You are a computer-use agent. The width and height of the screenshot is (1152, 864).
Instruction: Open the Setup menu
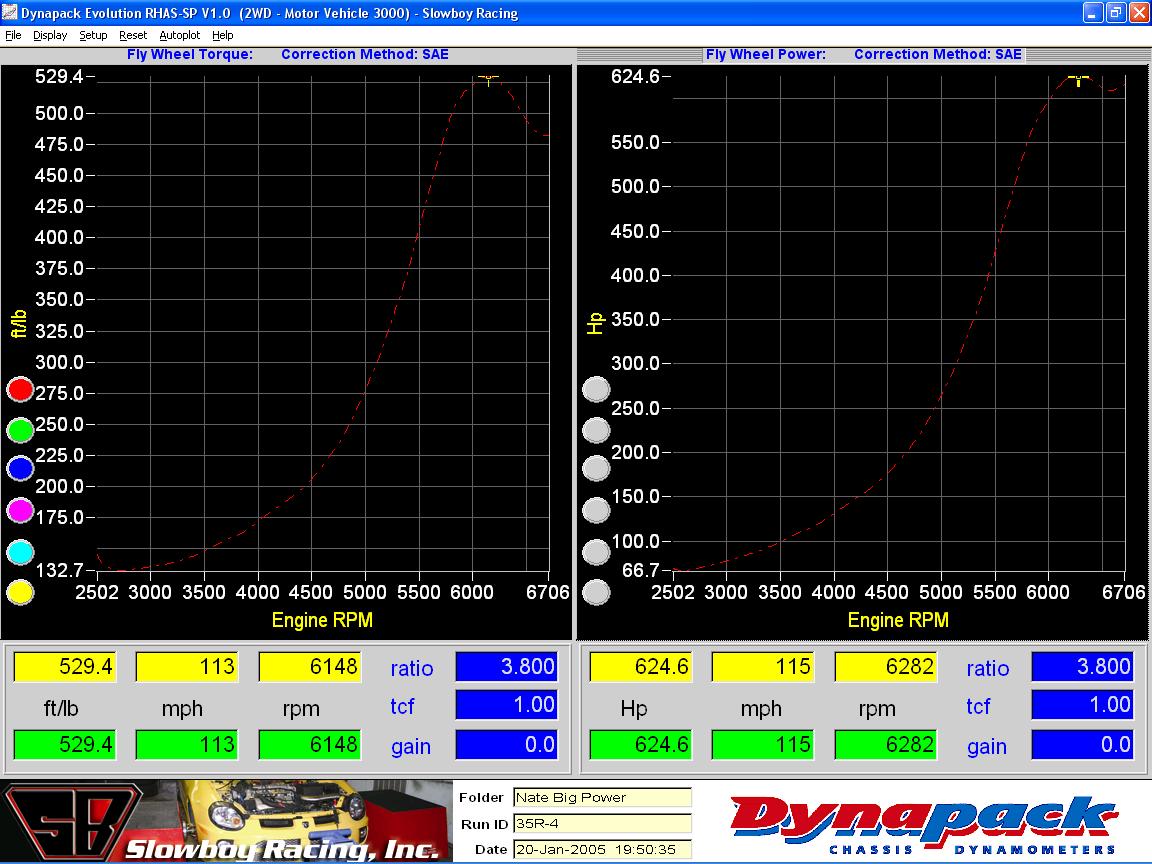tap(93, 35)
